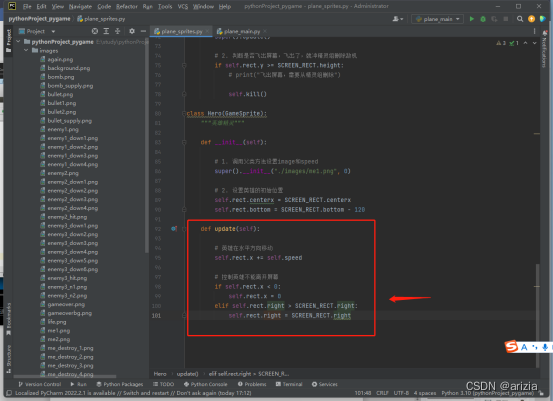Collapse the pythonProject_pygame root folder
This screenshot has width=553, height=401.
pos(18,42)
